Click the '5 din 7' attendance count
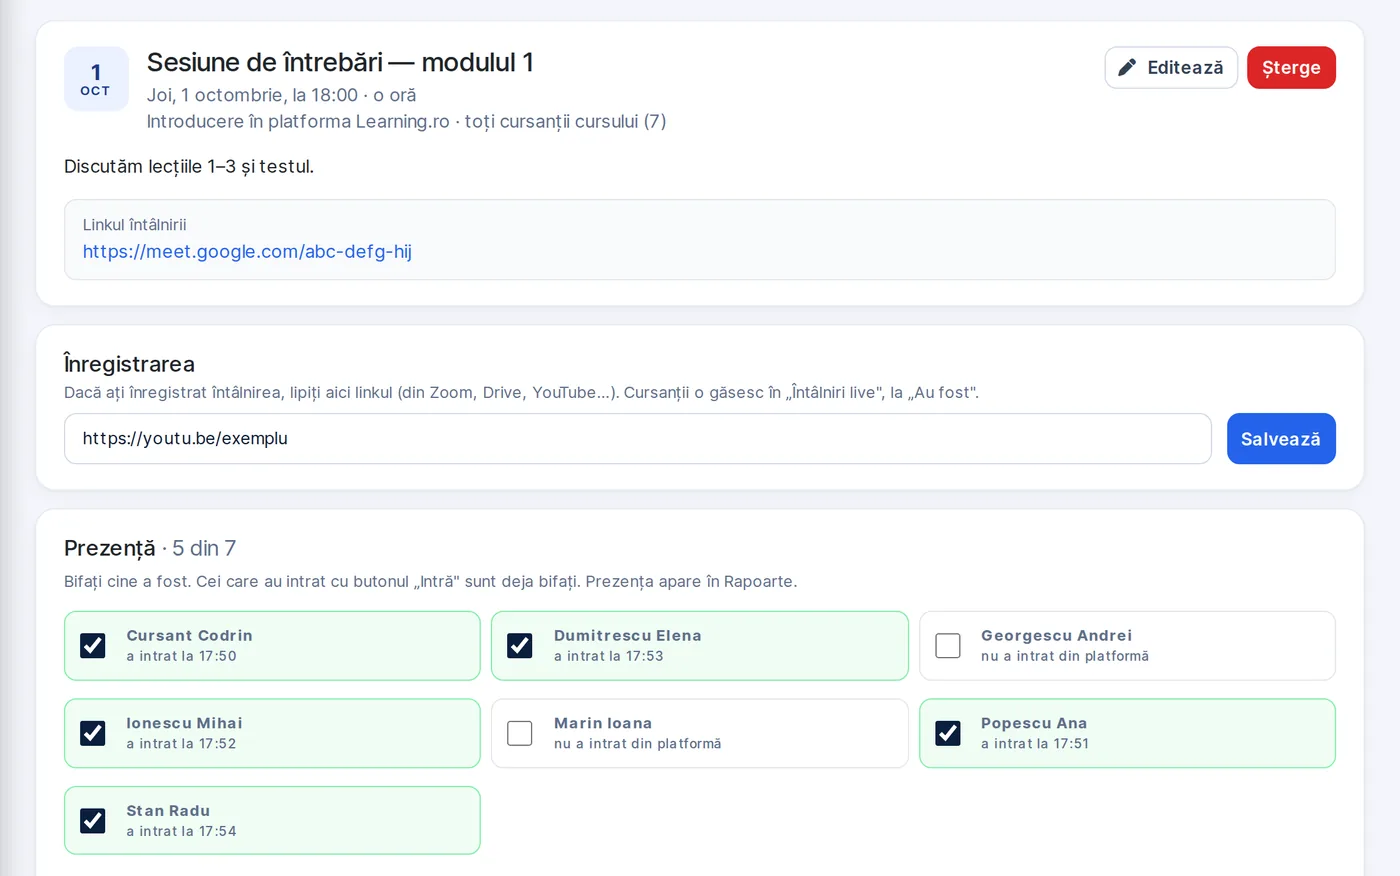This screenshot has height=876, width=1400. (204, 548)
